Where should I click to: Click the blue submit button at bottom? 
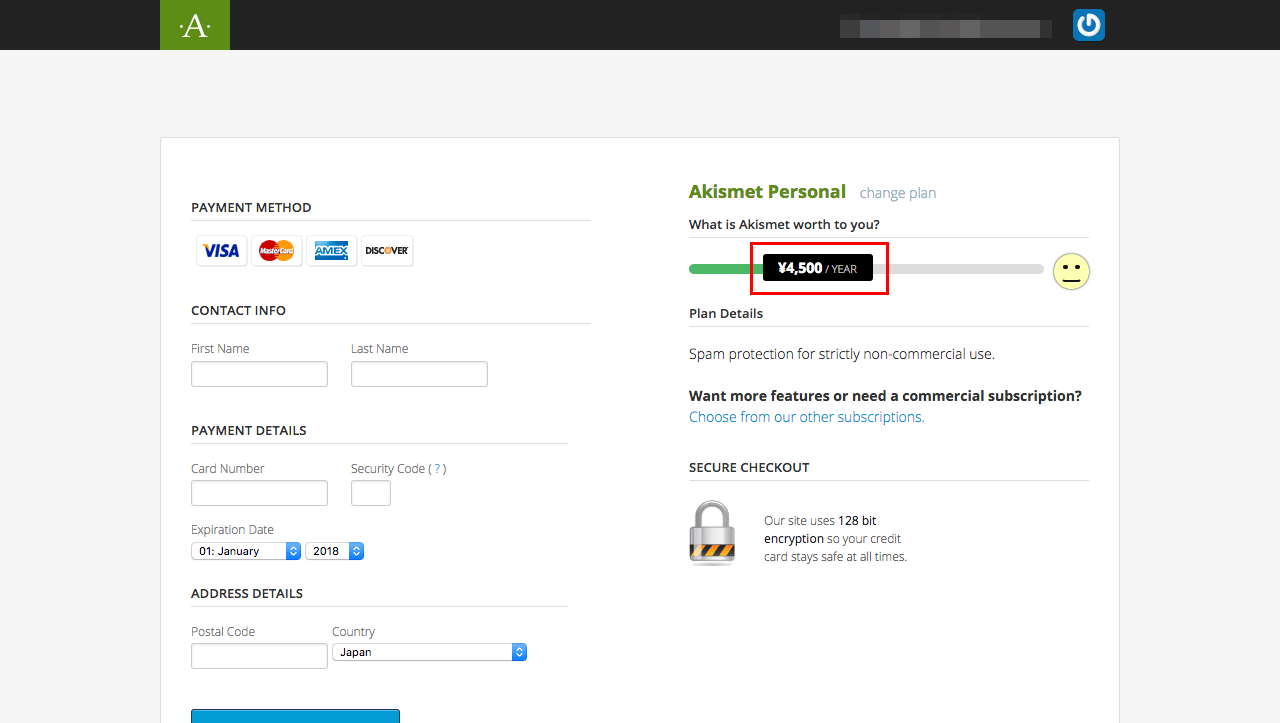coord(295,716)
